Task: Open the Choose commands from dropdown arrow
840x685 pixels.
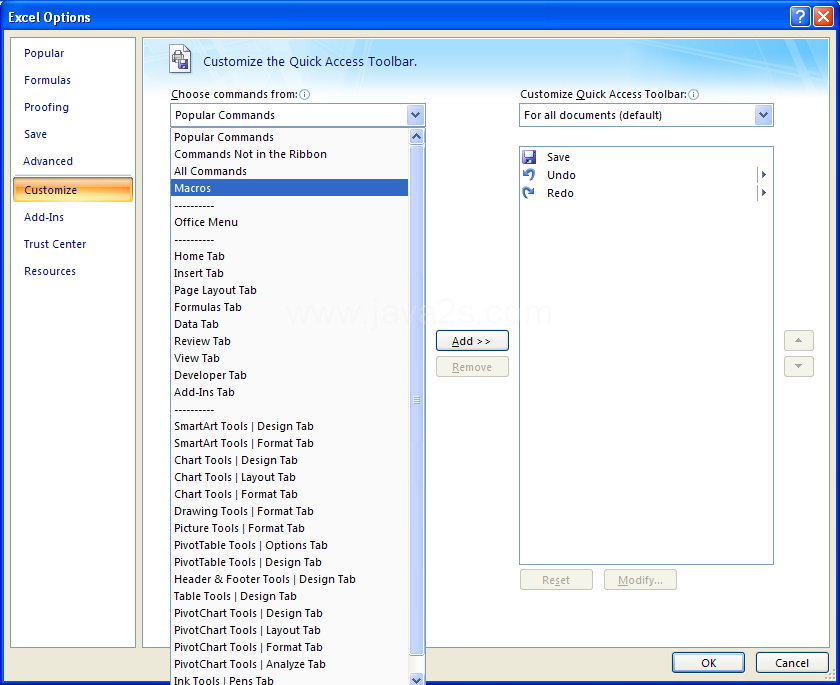Action: tap(415, 115)
